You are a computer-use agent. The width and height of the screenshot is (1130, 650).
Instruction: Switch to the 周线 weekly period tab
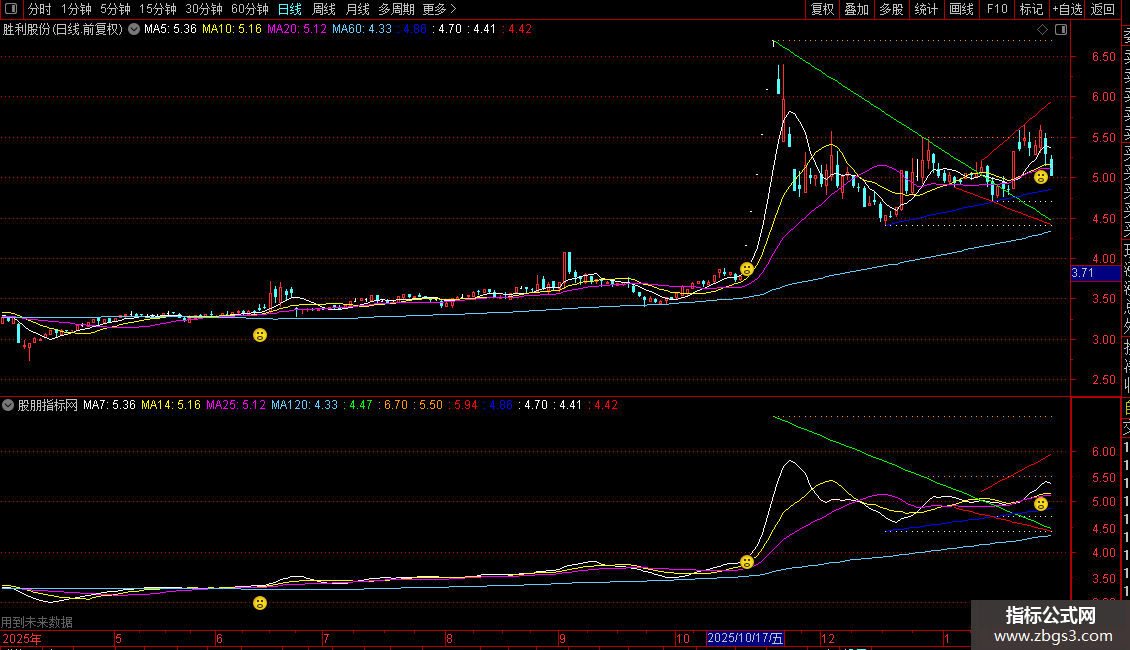pos(324,9)
